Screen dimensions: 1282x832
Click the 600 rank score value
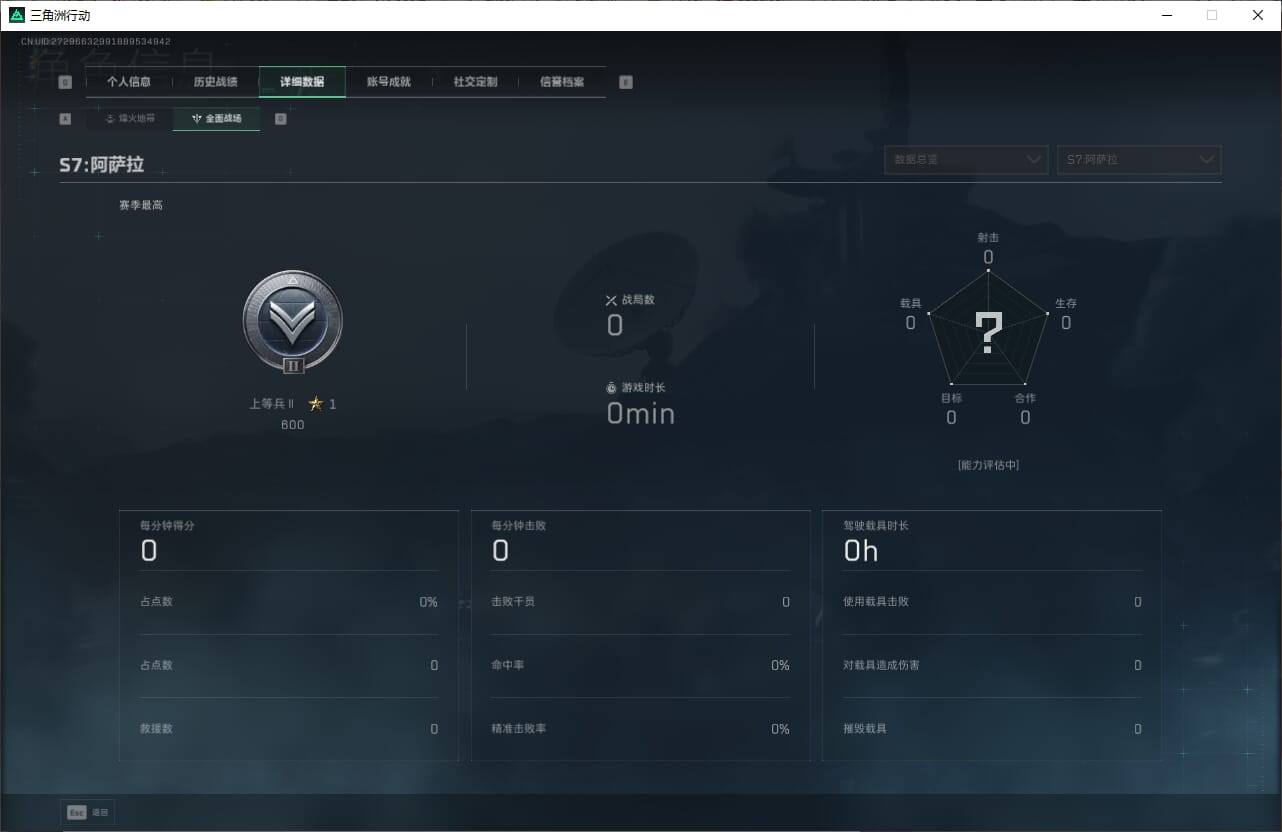coord(293,425)
